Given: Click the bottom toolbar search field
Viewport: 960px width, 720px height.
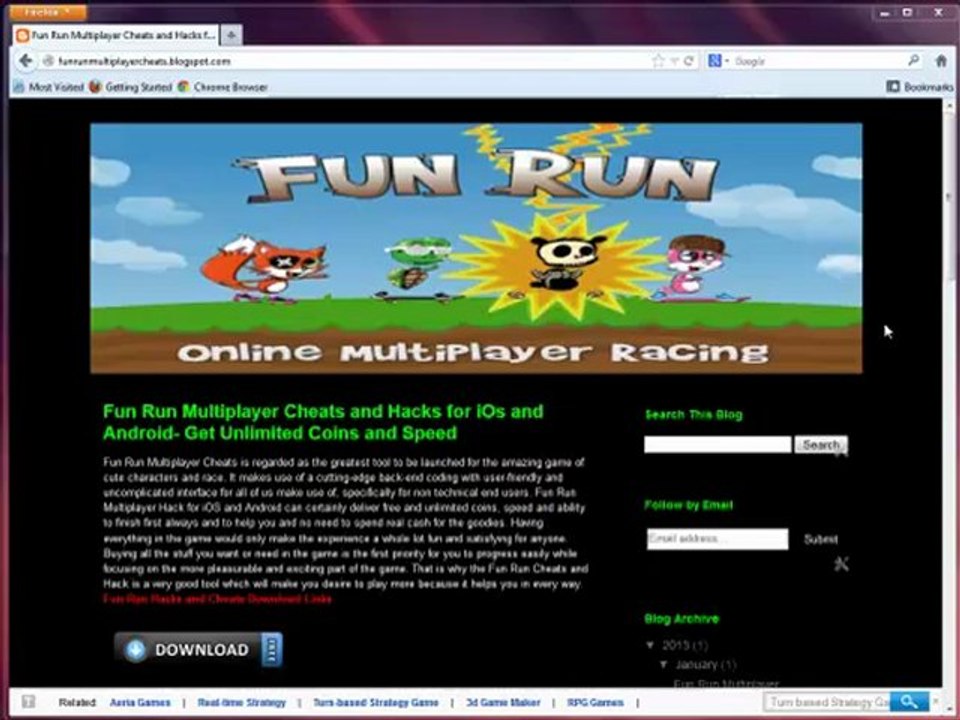Looking at the screenshot, I should pyautogui.click(x=827, y=702).
